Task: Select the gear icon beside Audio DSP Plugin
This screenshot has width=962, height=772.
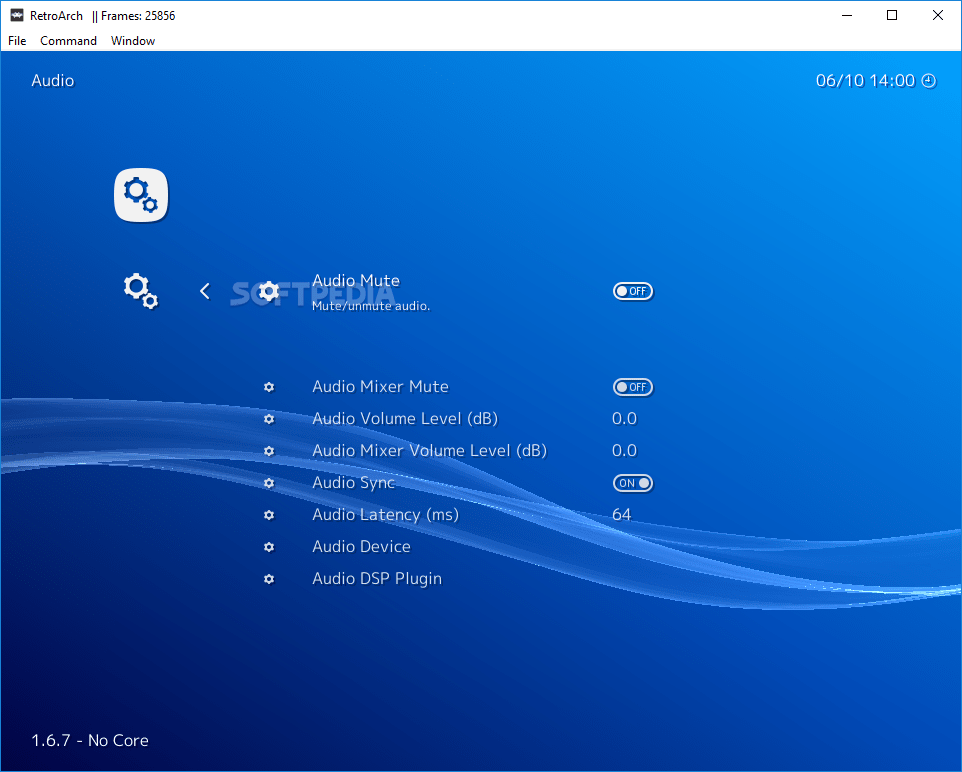Action: [x=268, y=579]
